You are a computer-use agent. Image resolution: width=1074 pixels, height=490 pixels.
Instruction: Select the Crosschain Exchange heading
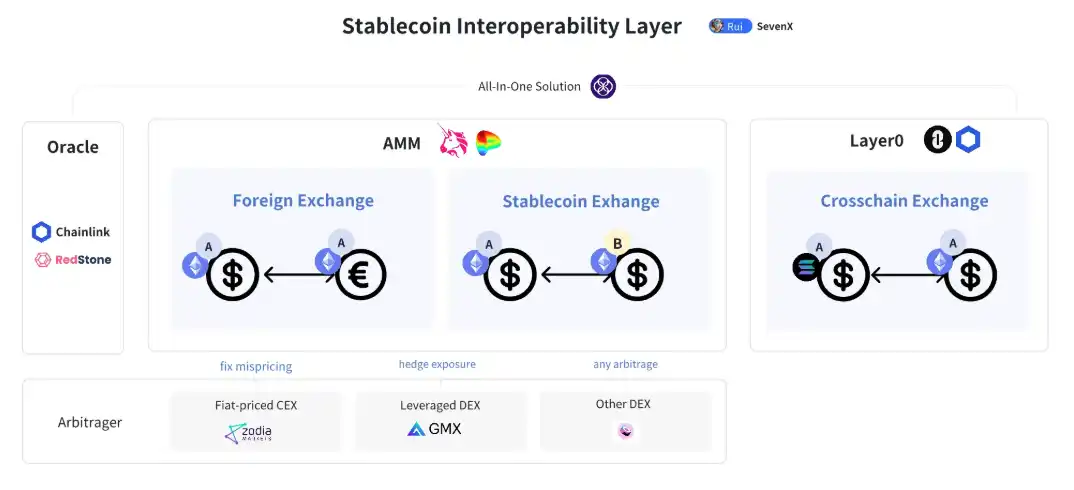[x=904, y=201]
